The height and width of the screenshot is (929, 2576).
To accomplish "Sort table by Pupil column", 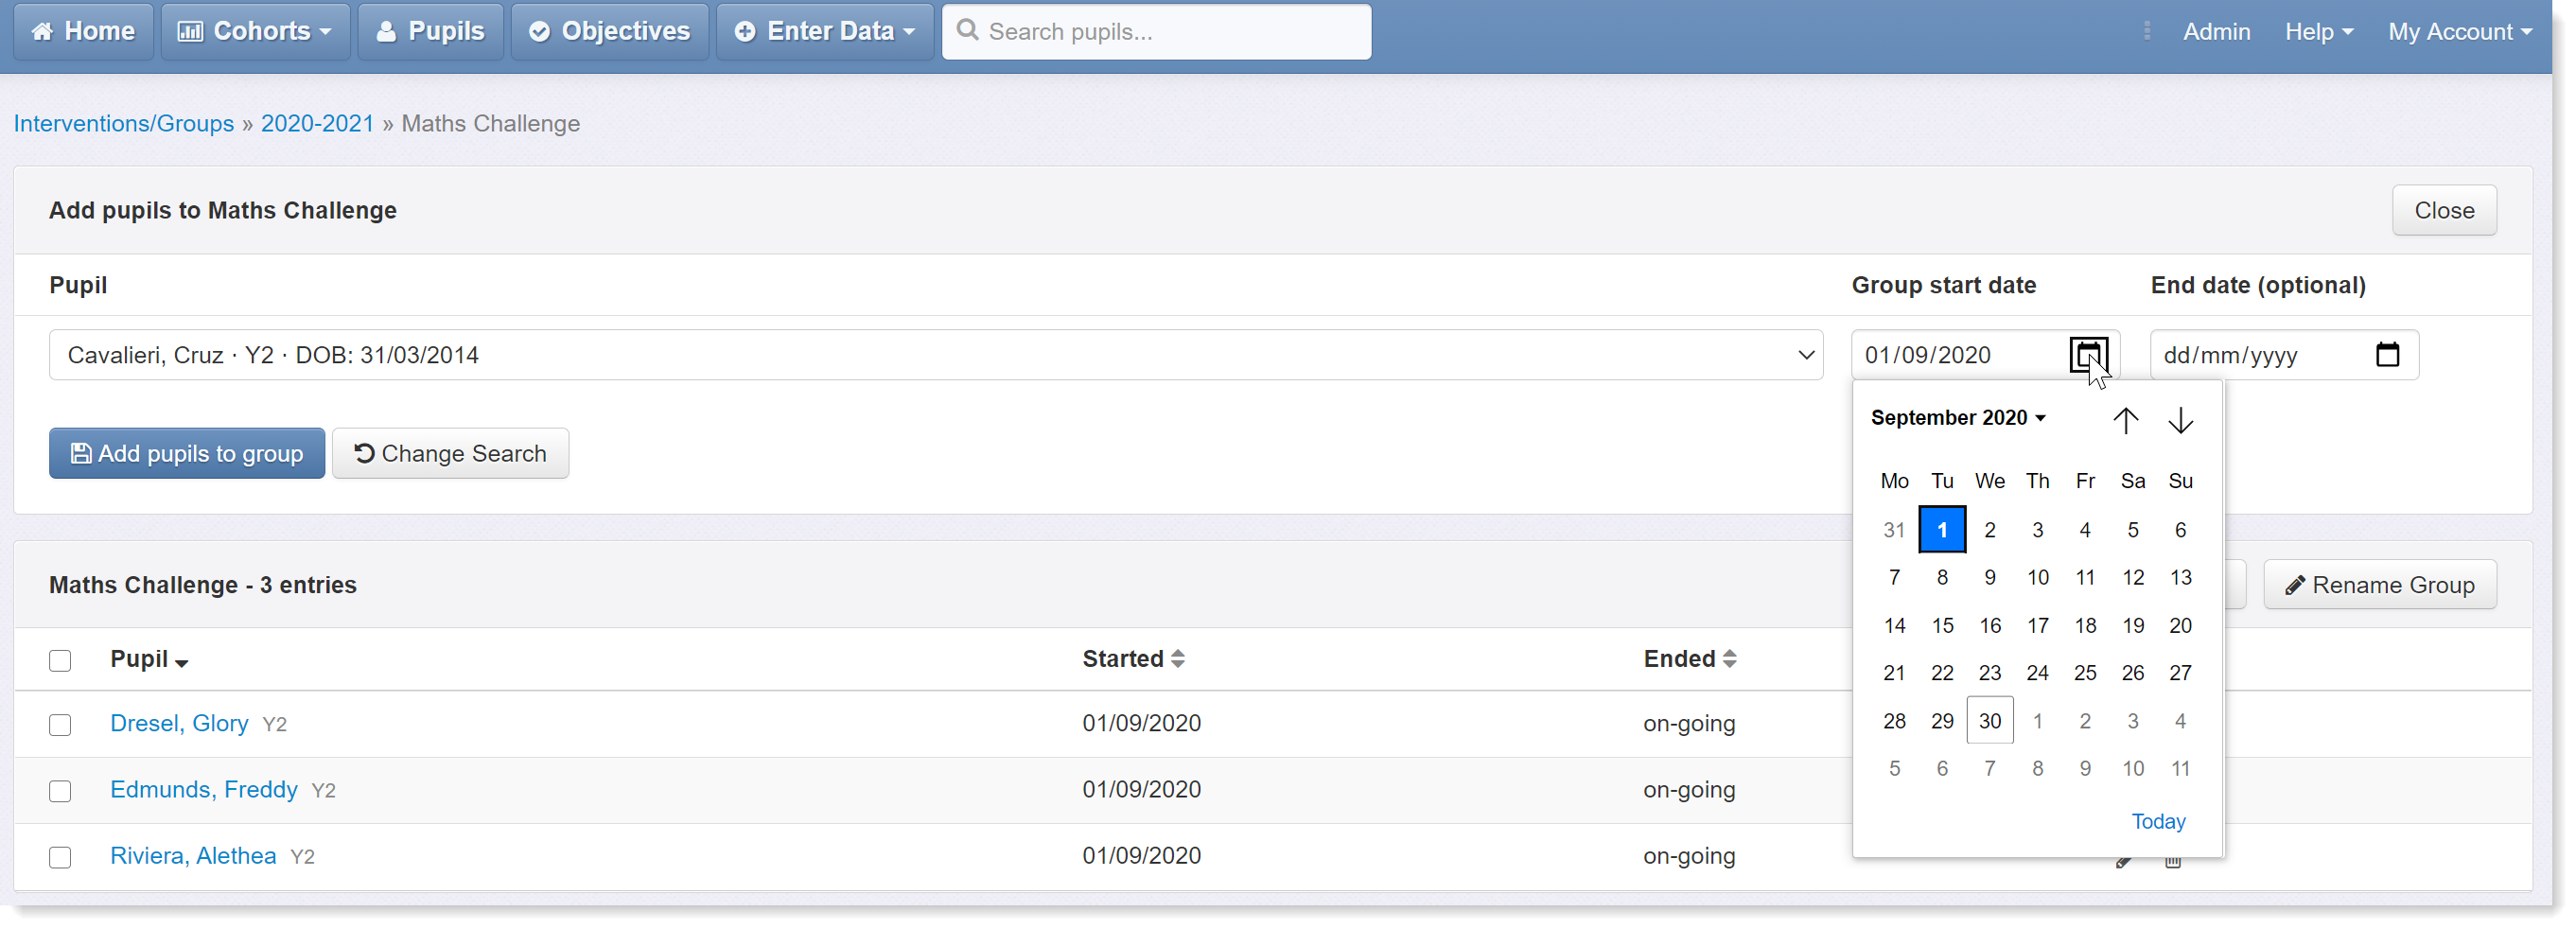I will (x=149, y=658).
